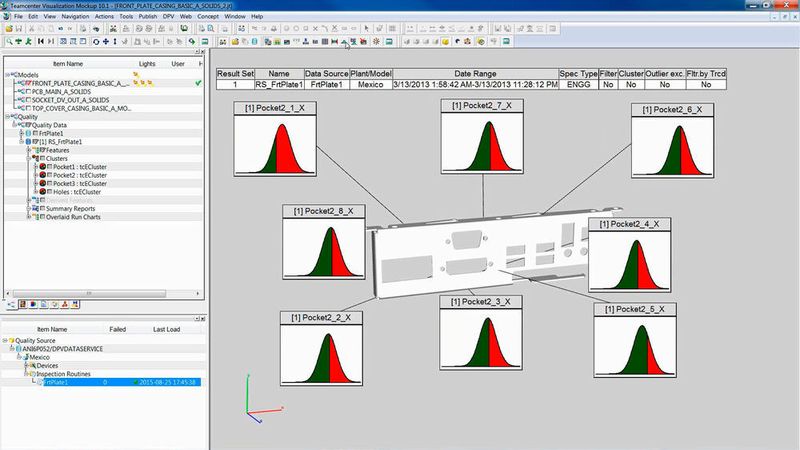Viewport: 800px width, 450px height.
Task: Click the blue sphere panel tab icon
Action: click(x=33, y=305)
